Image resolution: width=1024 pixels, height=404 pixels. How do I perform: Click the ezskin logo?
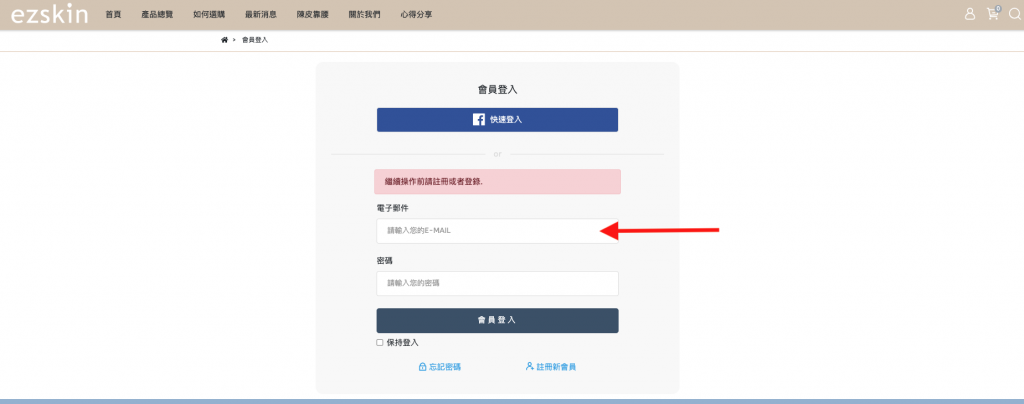click(x=49, y=14)
